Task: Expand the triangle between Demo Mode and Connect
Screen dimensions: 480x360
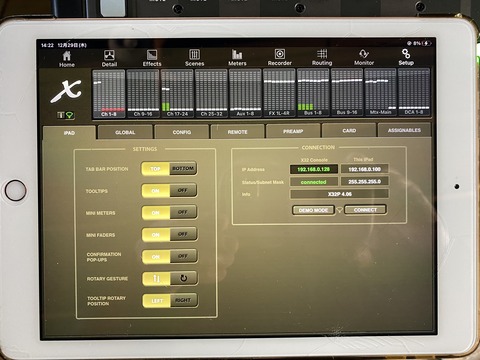Action: point(339,210)
